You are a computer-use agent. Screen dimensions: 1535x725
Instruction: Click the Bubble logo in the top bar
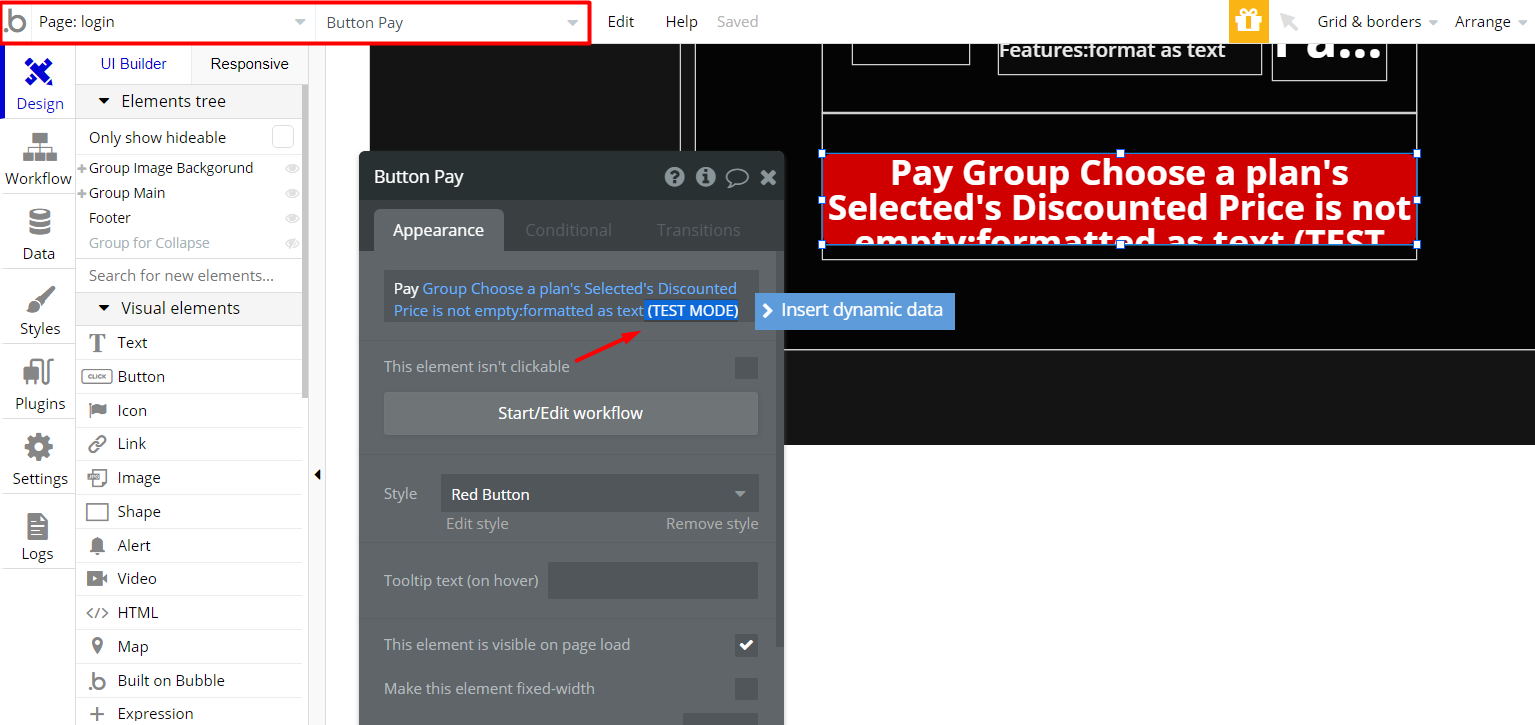coord(15,22)
